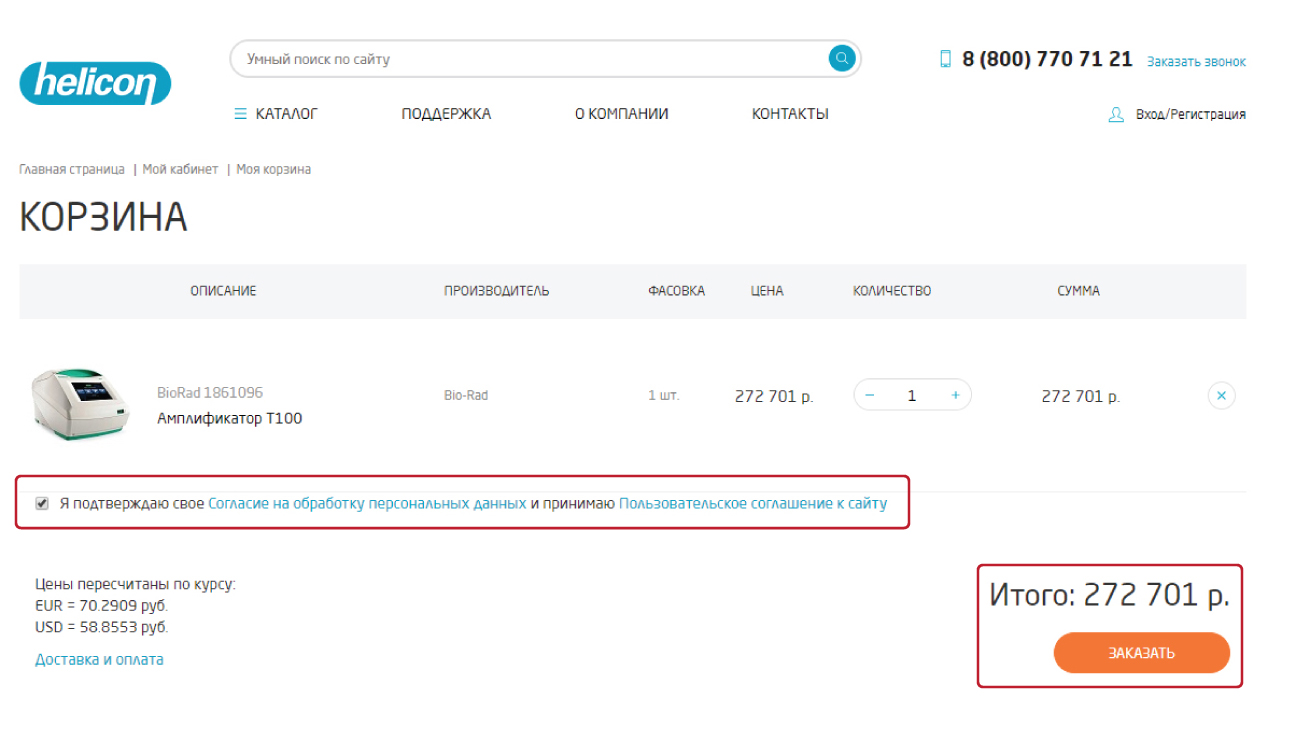Image resolution: width=1296 pixels, height=749 pixels.
Task: Click the КОРЗИНА page heading
Action: [103, 217]
